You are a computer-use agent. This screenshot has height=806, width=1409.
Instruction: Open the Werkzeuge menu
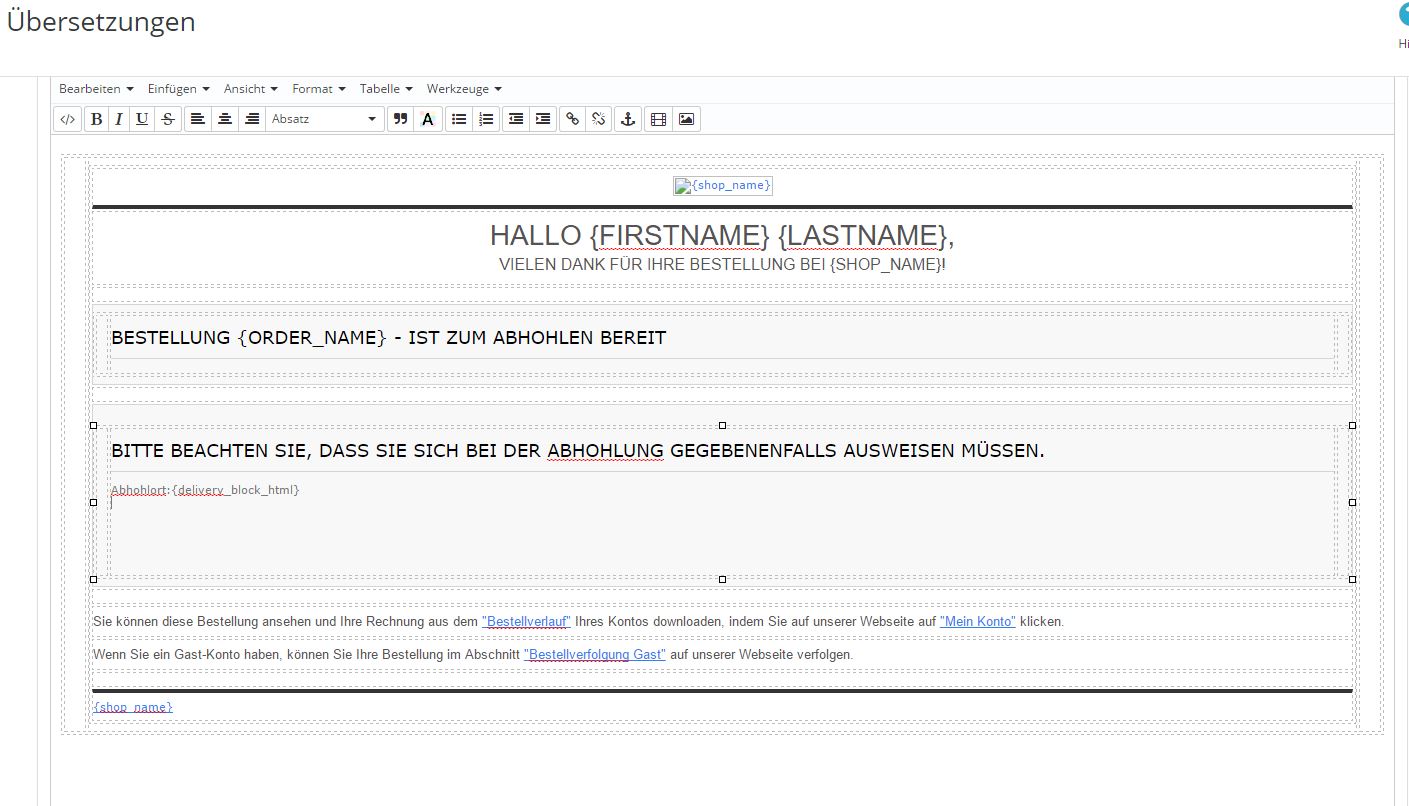464,89
